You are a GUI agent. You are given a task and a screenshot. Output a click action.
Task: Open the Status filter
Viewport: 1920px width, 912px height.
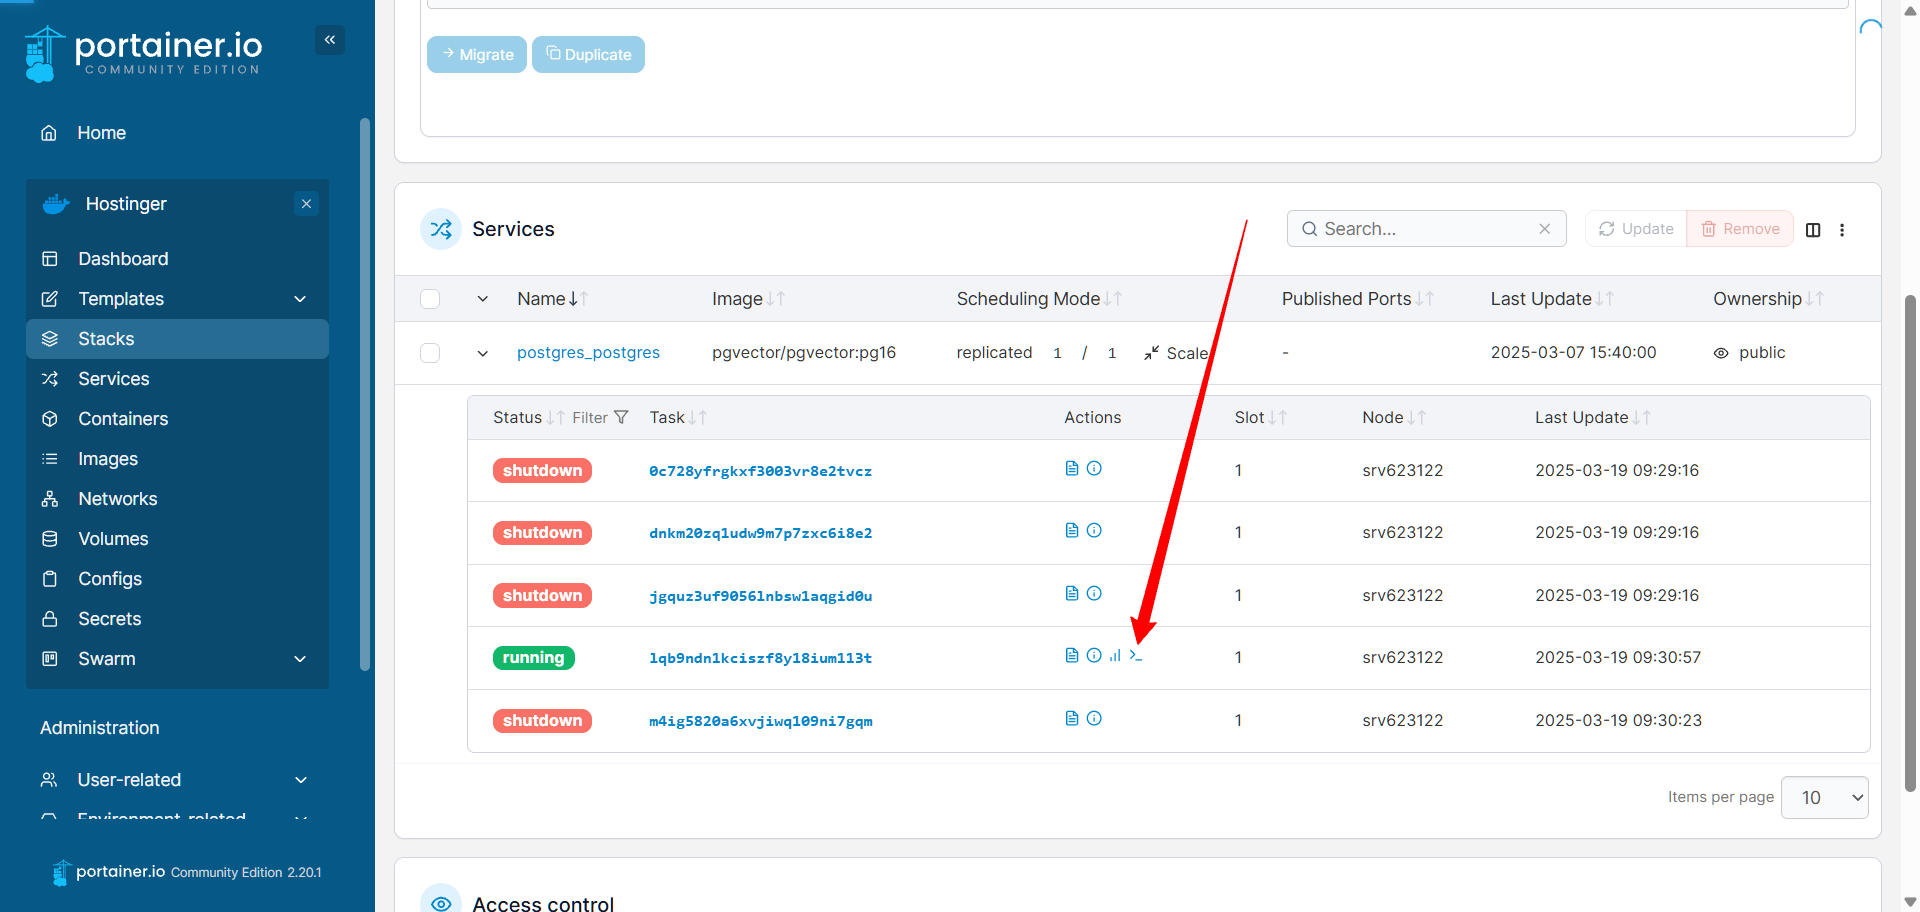click(x=600, y=418)
